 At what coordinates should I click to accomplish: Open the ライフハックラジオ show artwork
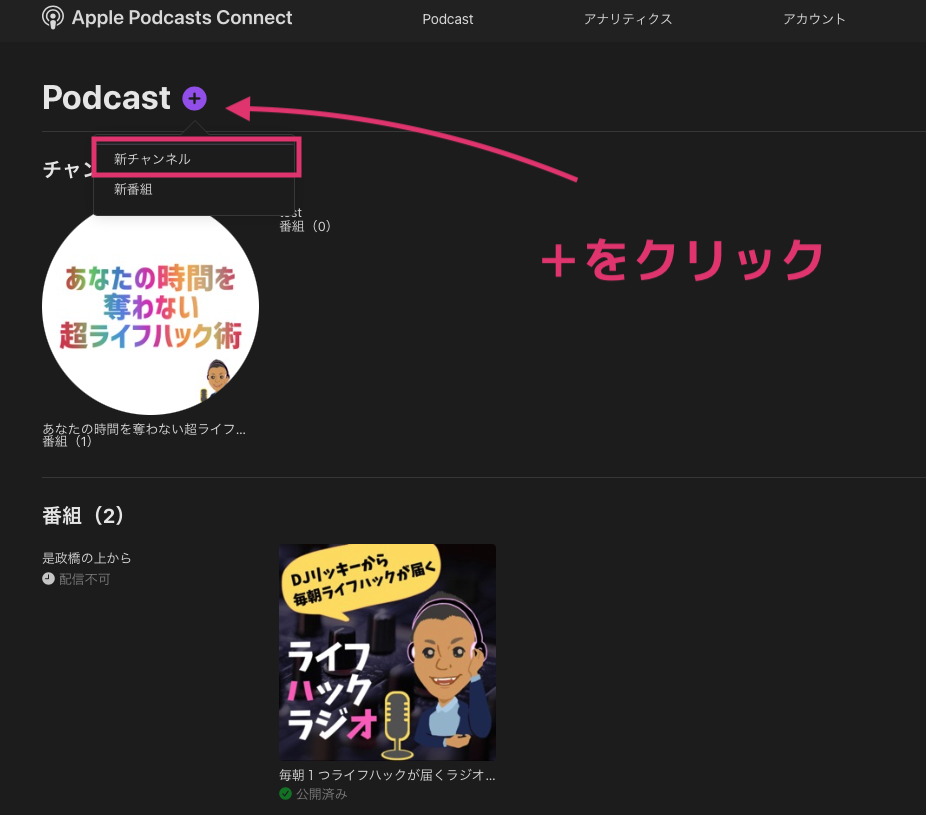pyautogui.click(x=387, y=652)
